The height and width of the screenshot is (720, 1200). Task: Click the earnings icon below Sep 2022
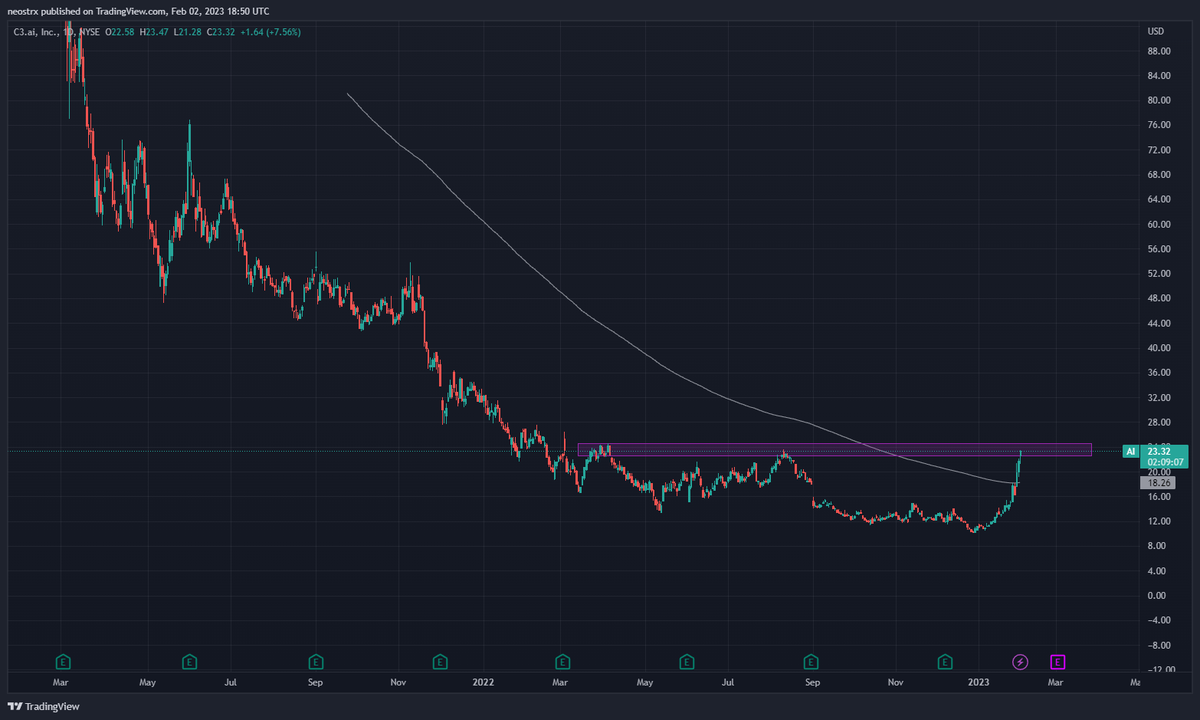click(x=811, y=661)
